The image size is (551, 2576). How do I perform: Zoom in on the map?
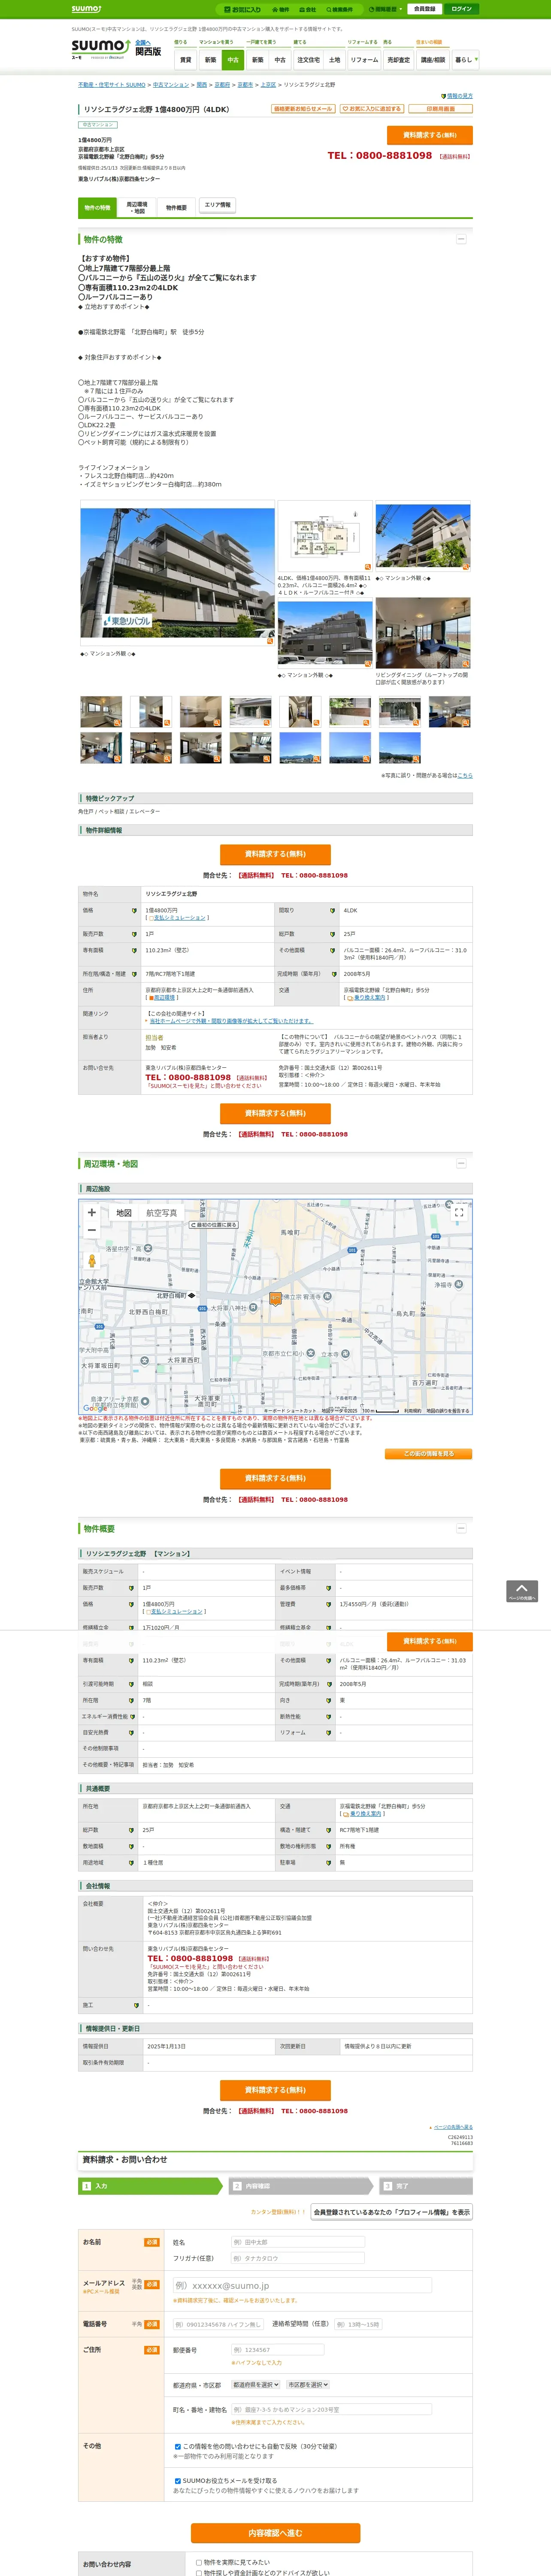tap(92, 1212)
